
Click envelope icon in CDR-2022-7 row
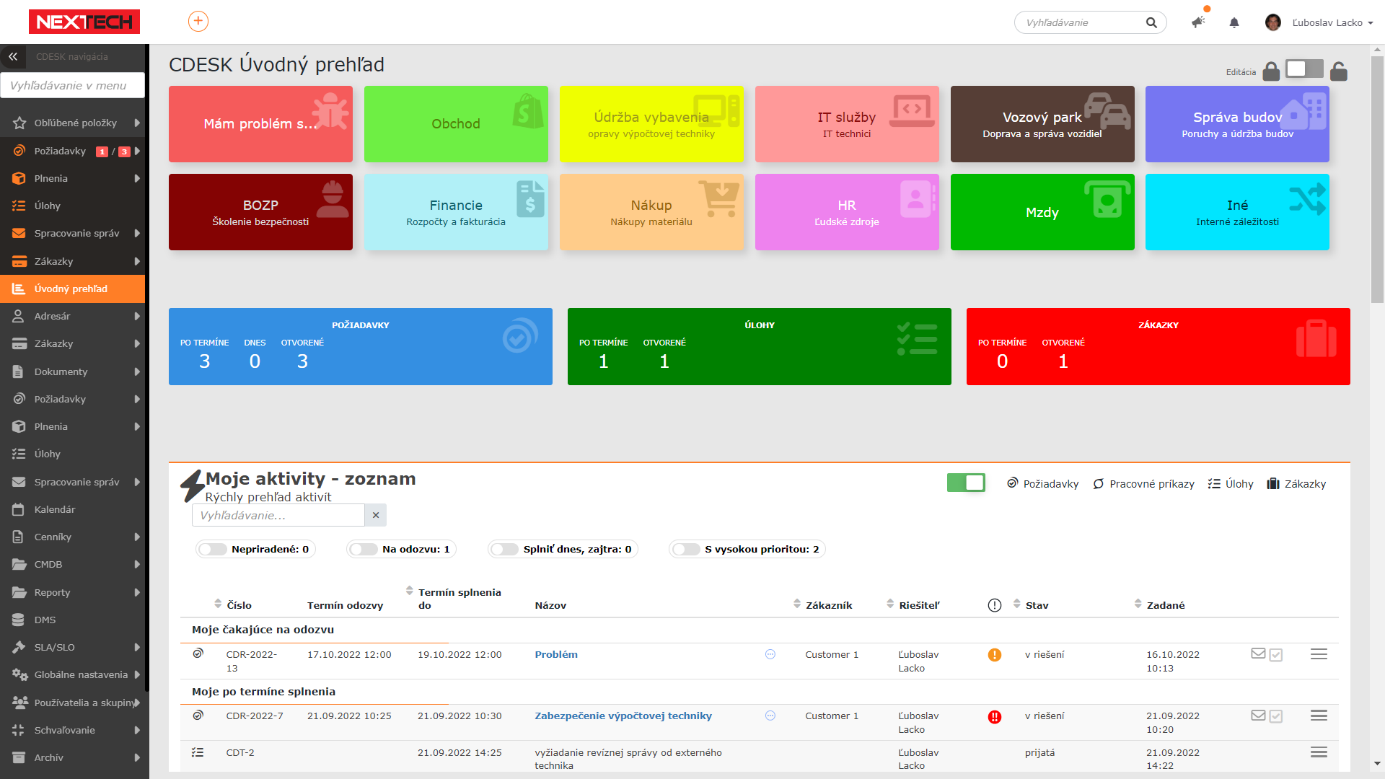1258,716
